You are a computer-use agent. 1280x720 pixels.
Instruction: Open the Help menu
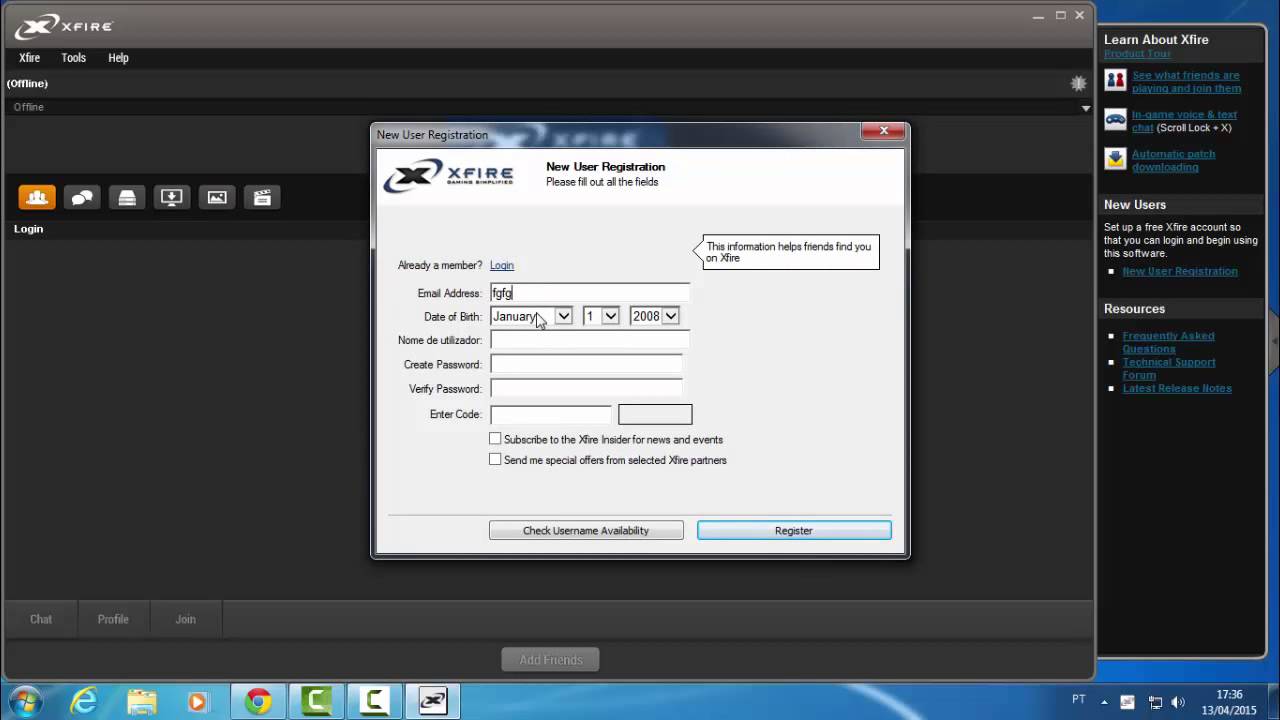(119, 58)
